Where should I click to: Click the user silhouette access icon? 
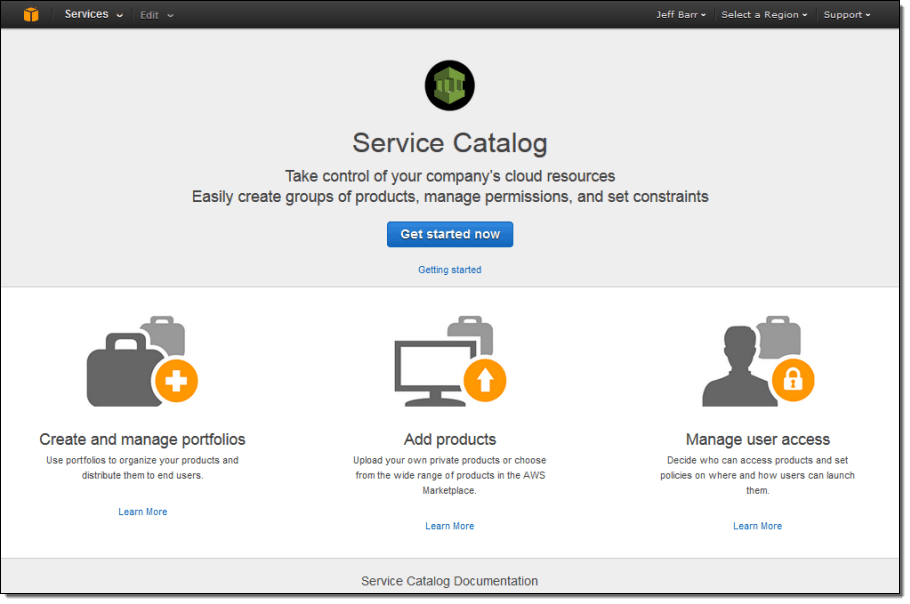tap(758, 361)
